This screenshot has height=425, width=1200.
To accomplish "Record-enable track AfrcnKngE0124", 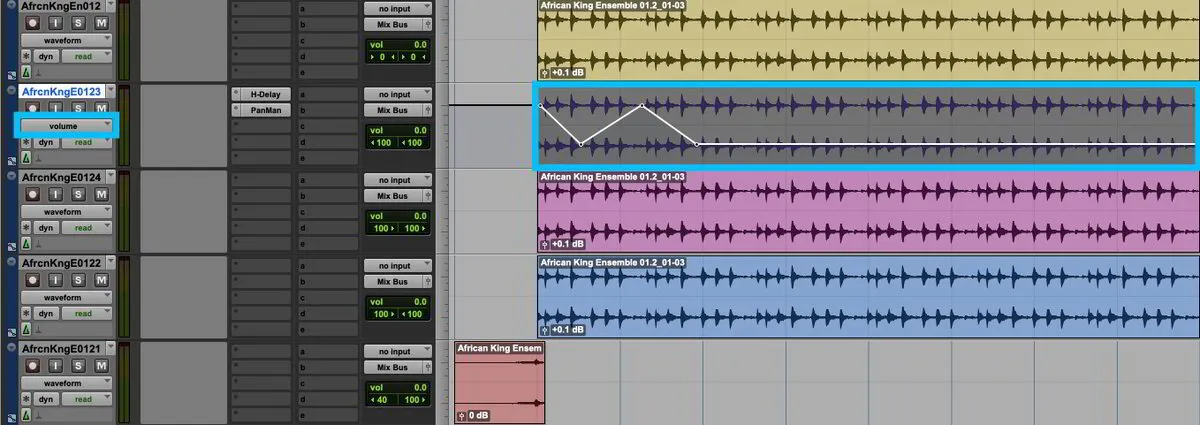I will click(32, 194).
